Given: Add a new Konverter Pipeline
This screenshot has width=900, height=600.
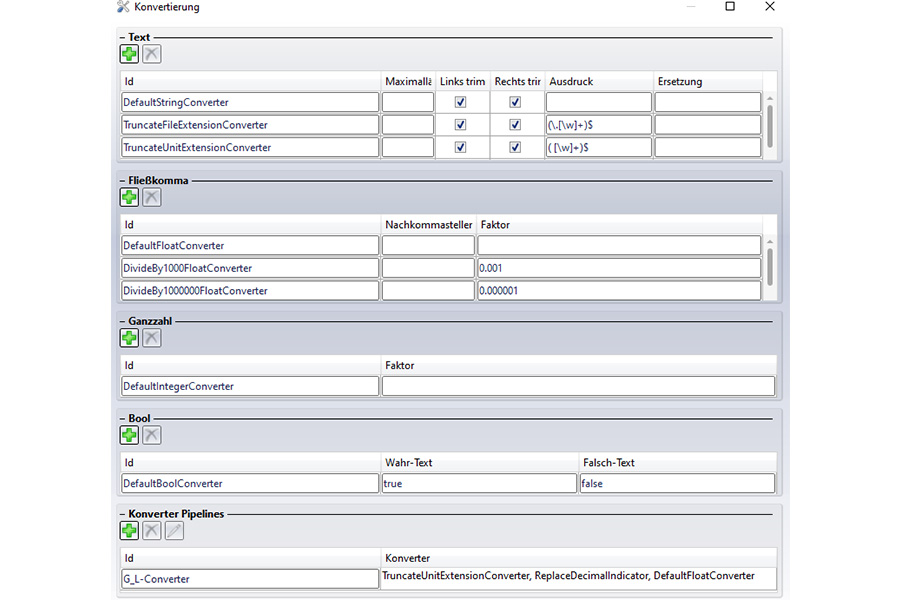Looking at the screenshot, I should click(x=129, y=530).
